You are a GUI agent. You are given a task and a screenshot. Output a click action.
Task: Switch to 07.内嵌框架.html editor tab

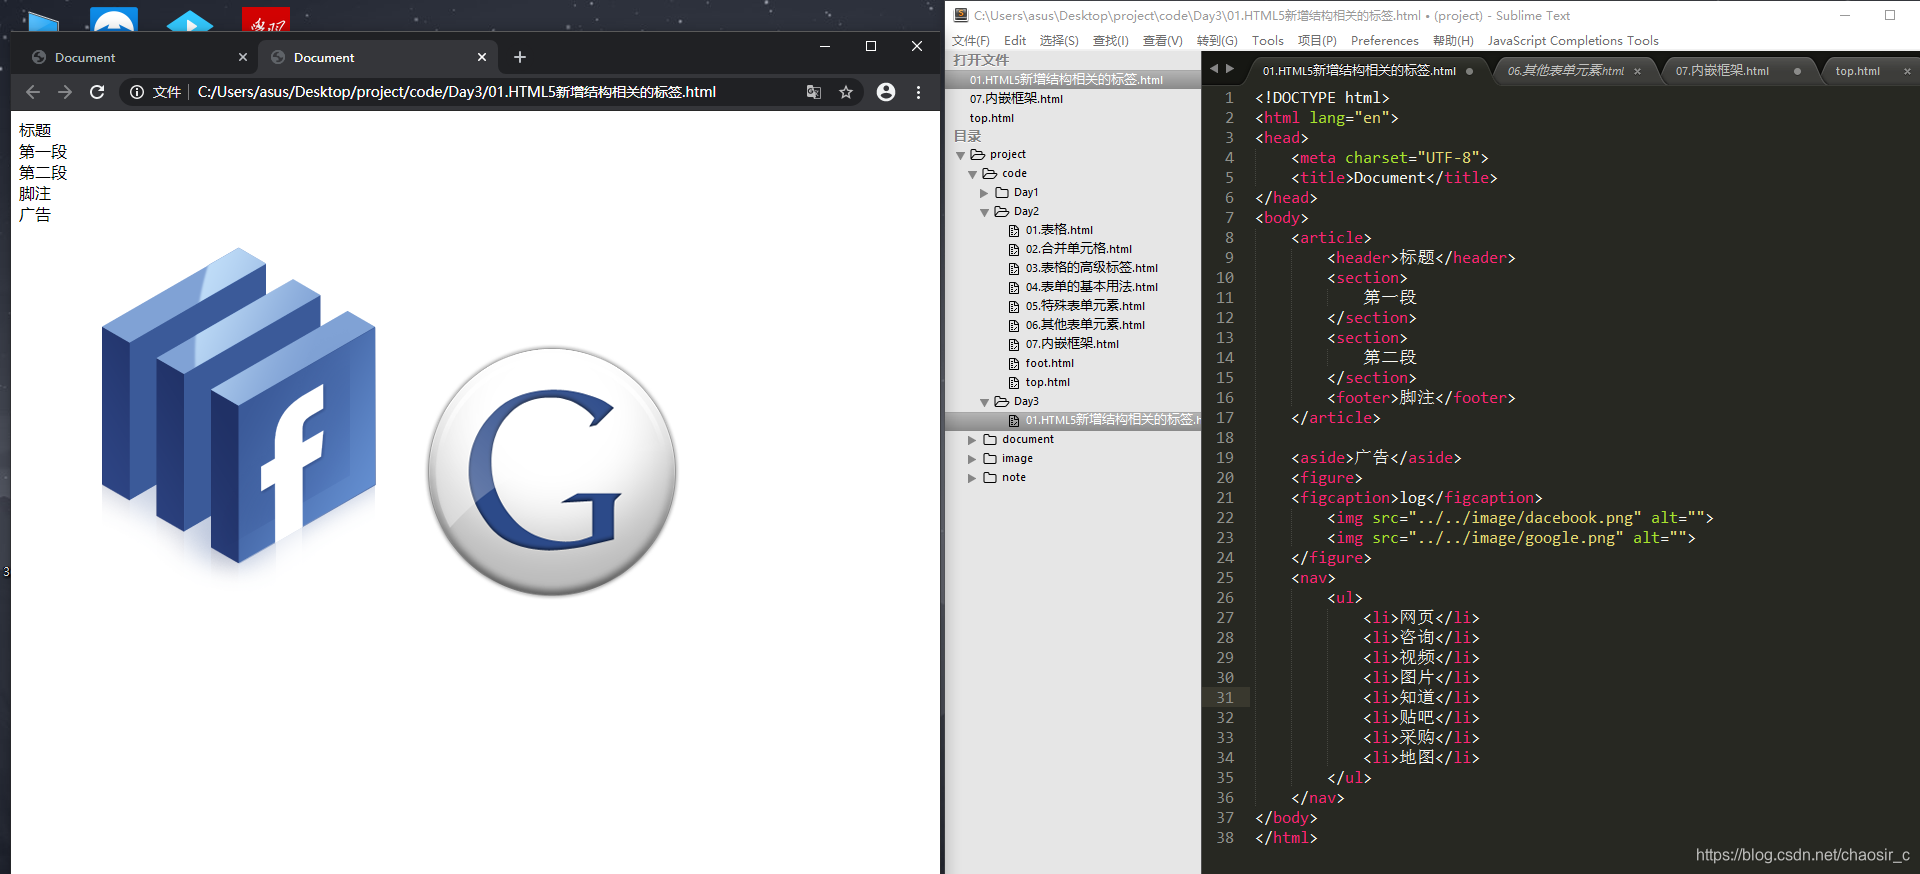point(1722,71)
